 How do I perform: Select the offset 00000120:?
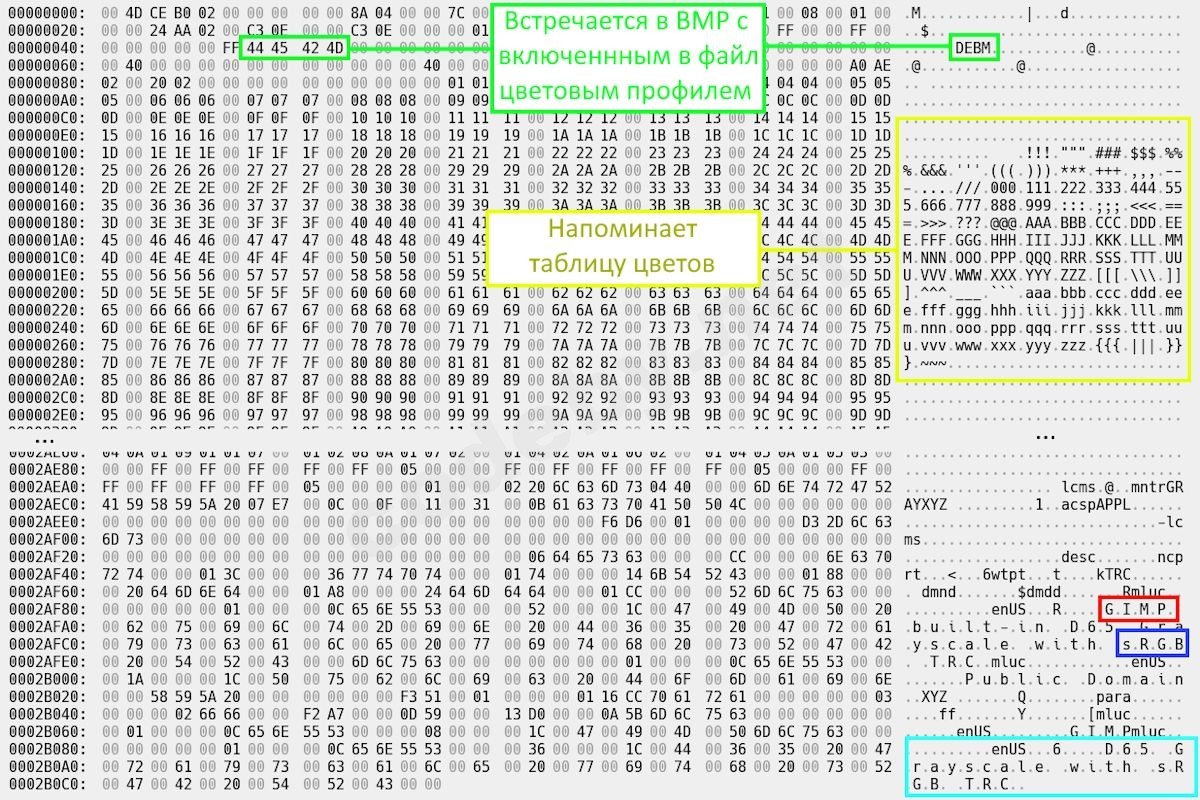tap(46, 170)
